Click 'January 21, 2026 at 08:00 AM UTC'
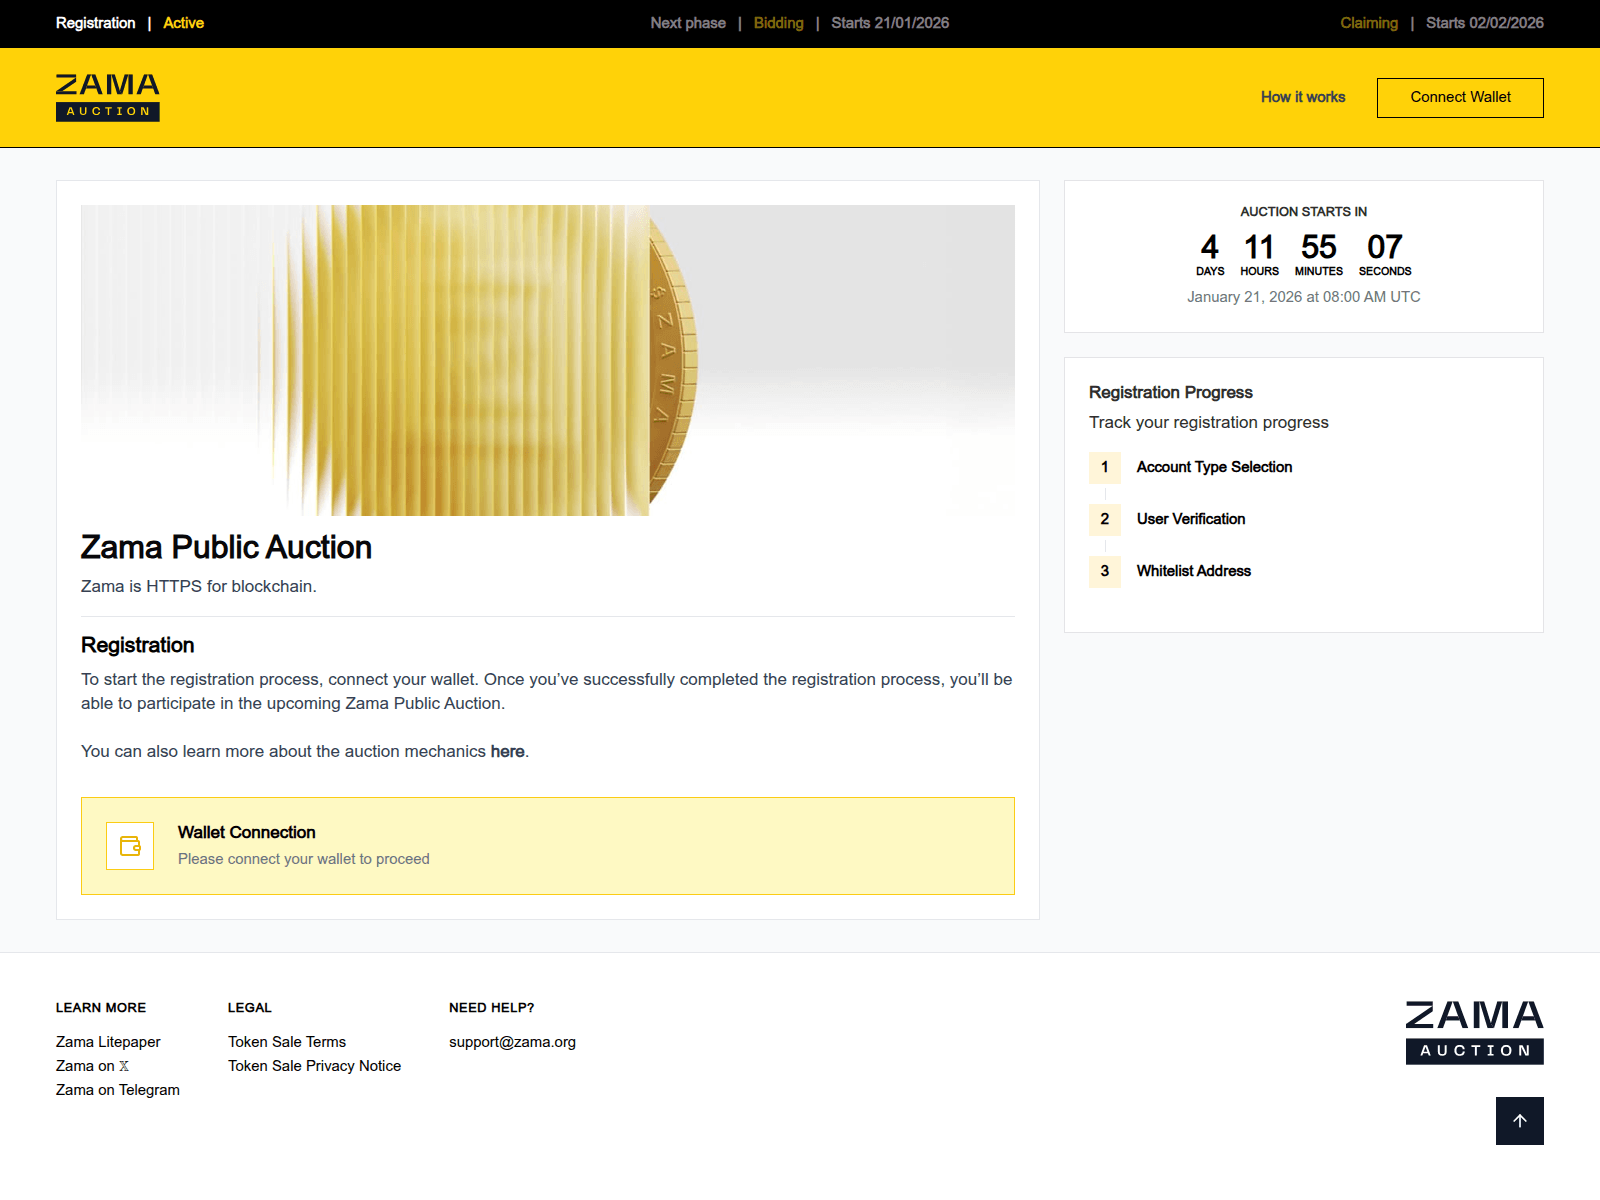The width and height of the screenshot is (1600, 1200). pos(1304,297)
